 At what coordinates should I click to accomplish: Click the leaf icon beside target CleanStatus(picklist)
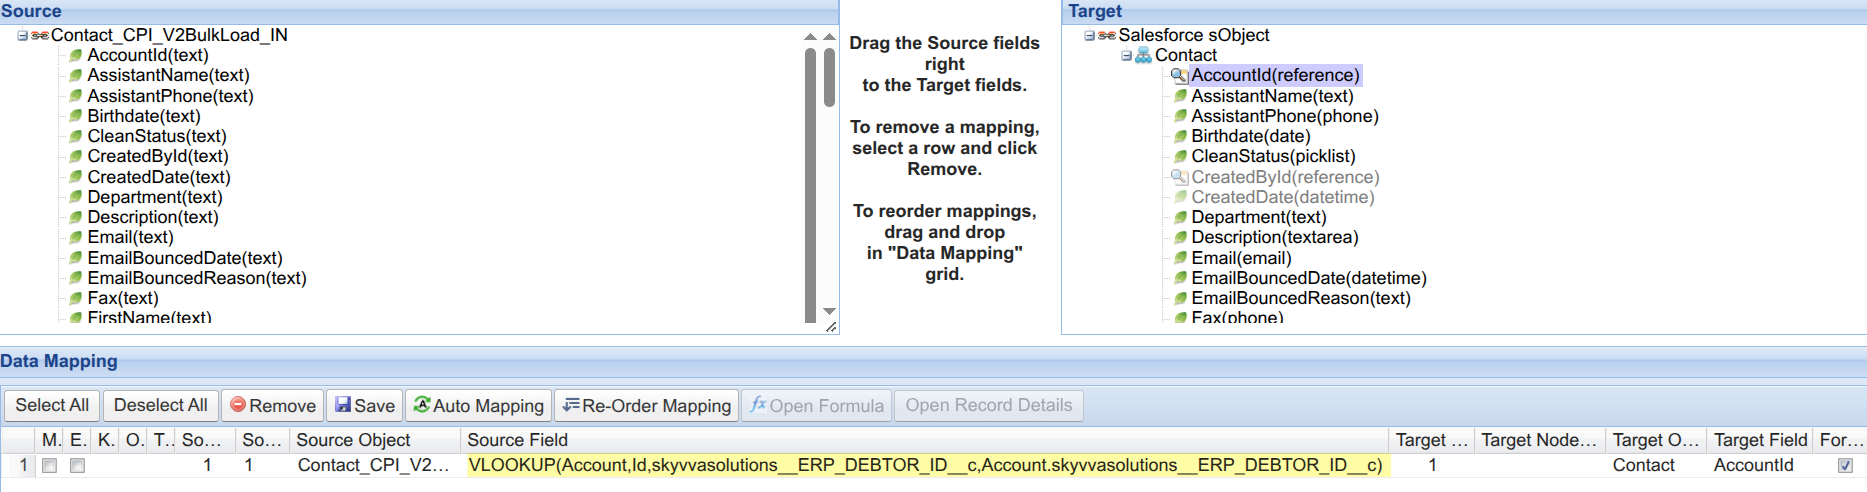1181,156
